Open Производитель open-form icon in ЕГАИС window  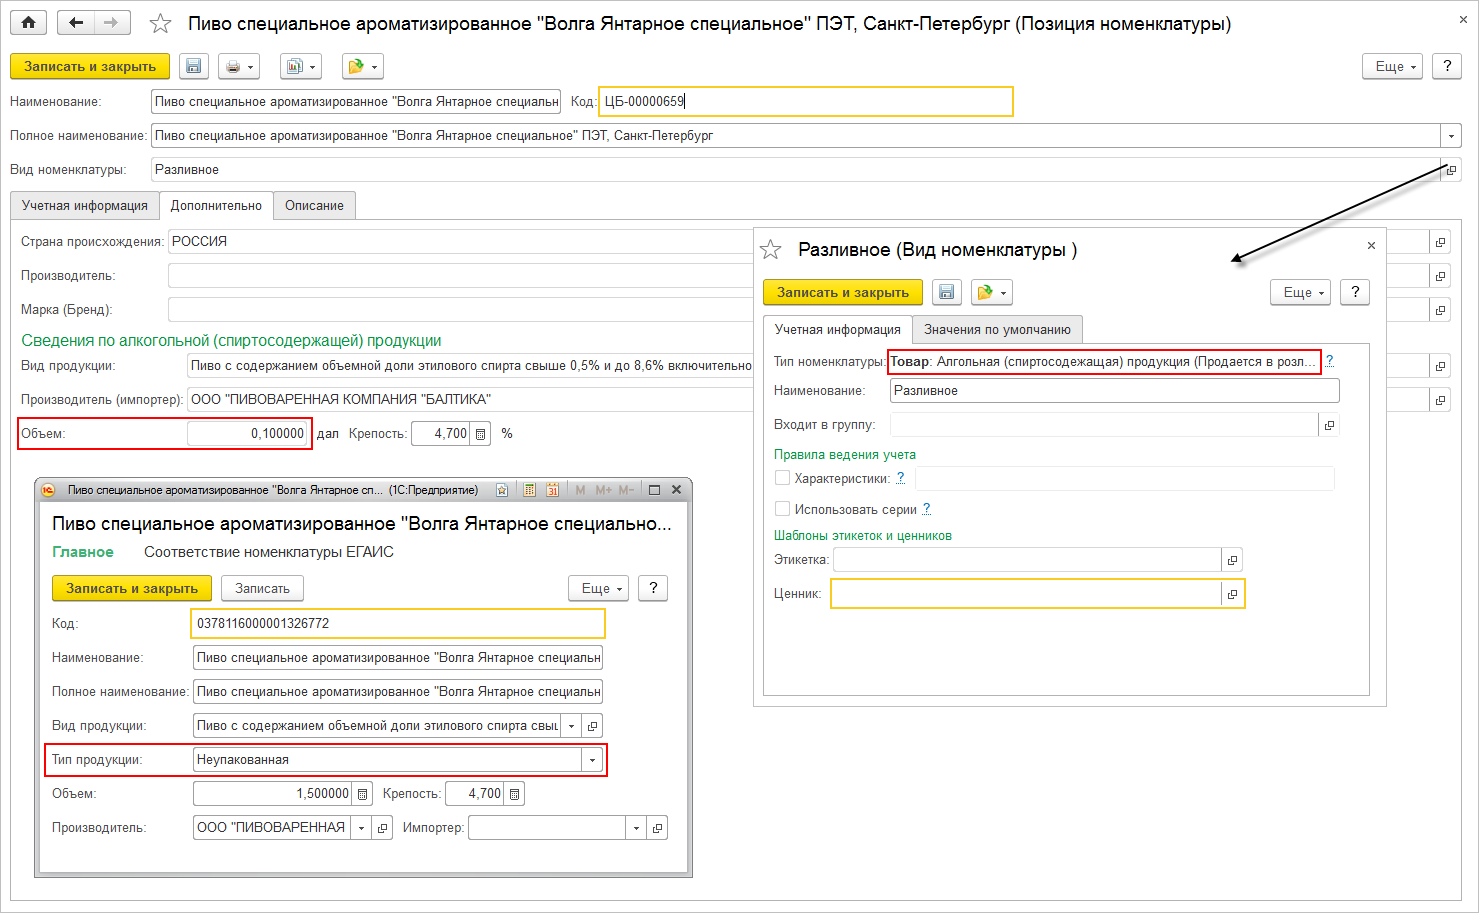click(382, 828)
